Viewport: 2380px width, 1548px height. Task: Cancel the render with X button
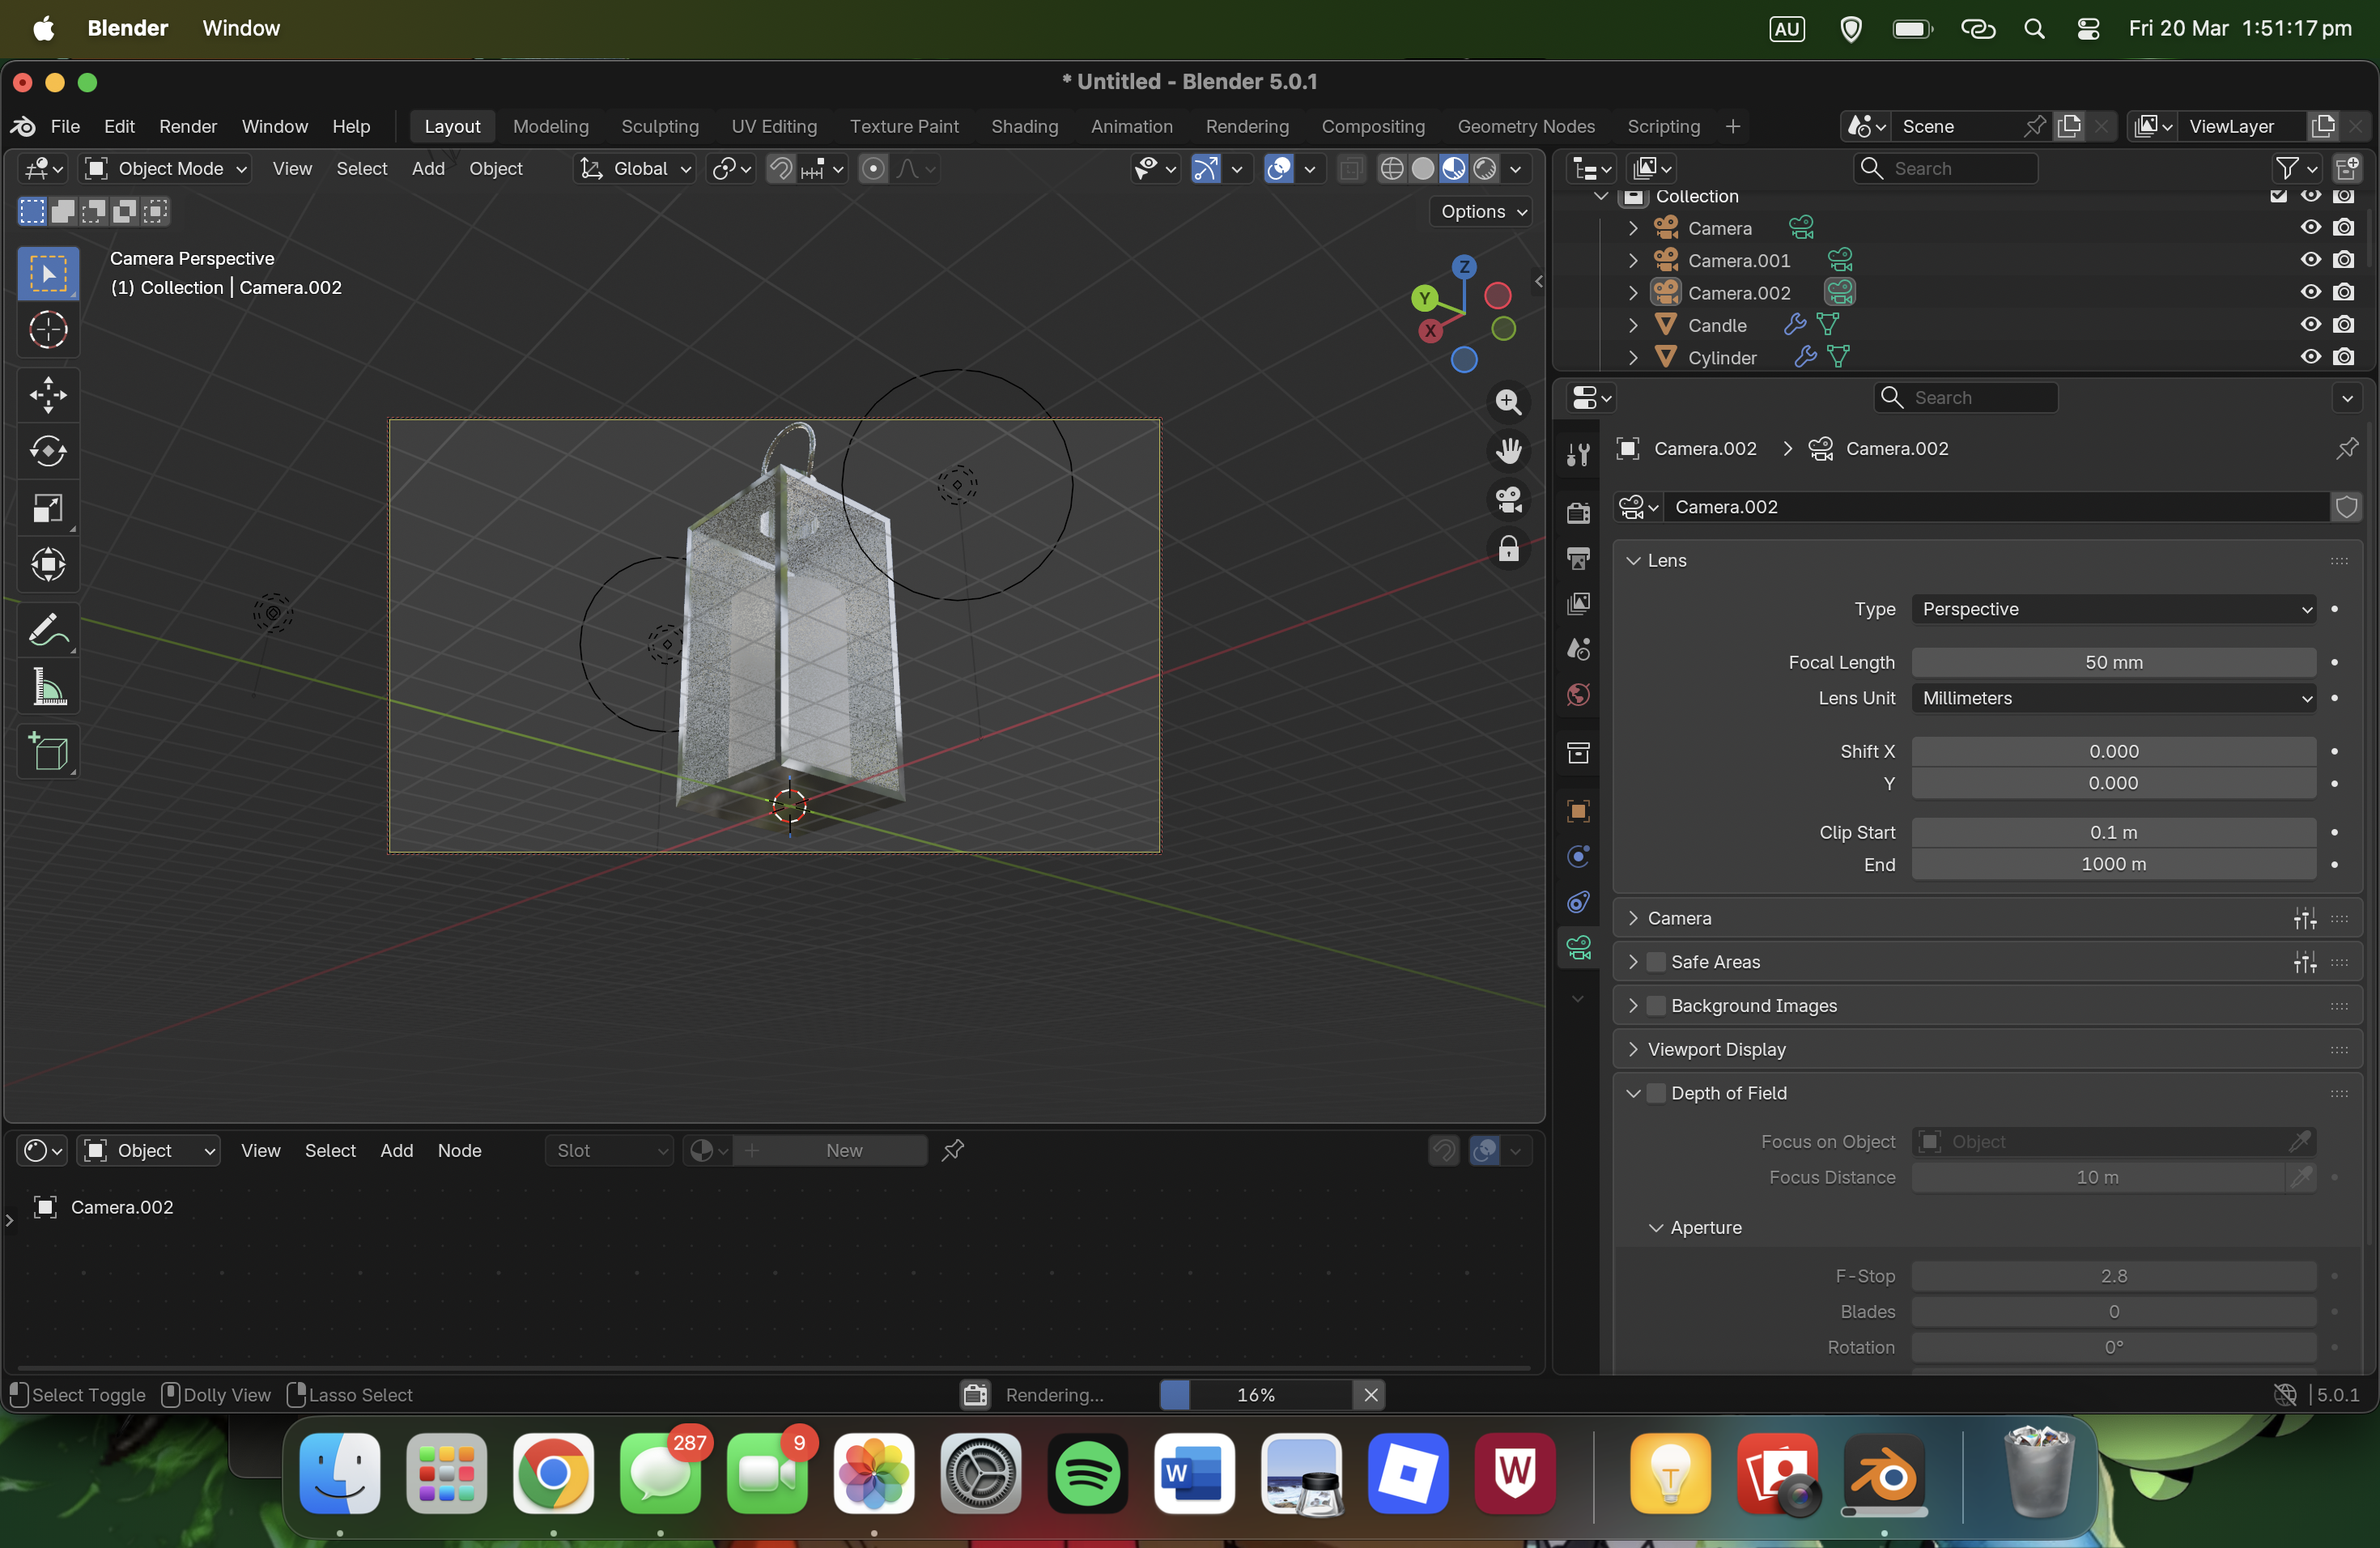click(x=1371, y=1394)
